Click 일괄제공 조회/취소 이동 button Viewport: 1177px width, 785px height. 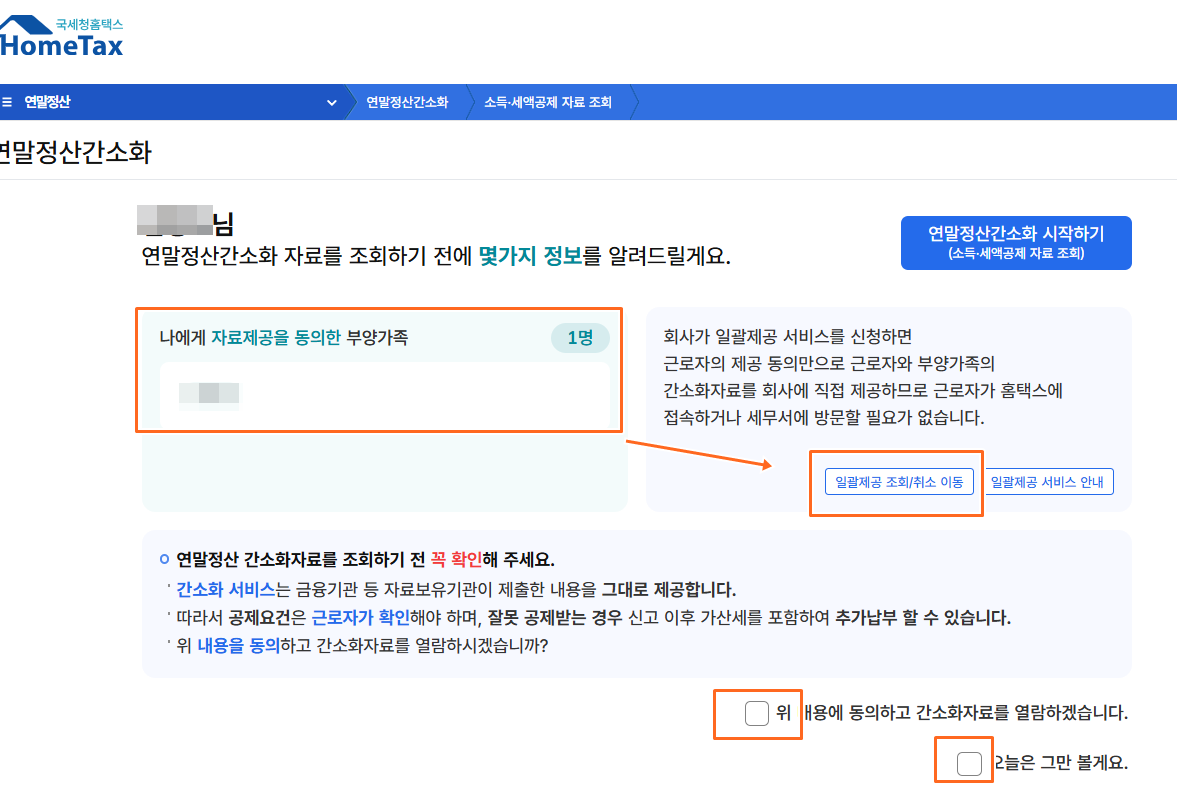897,481
